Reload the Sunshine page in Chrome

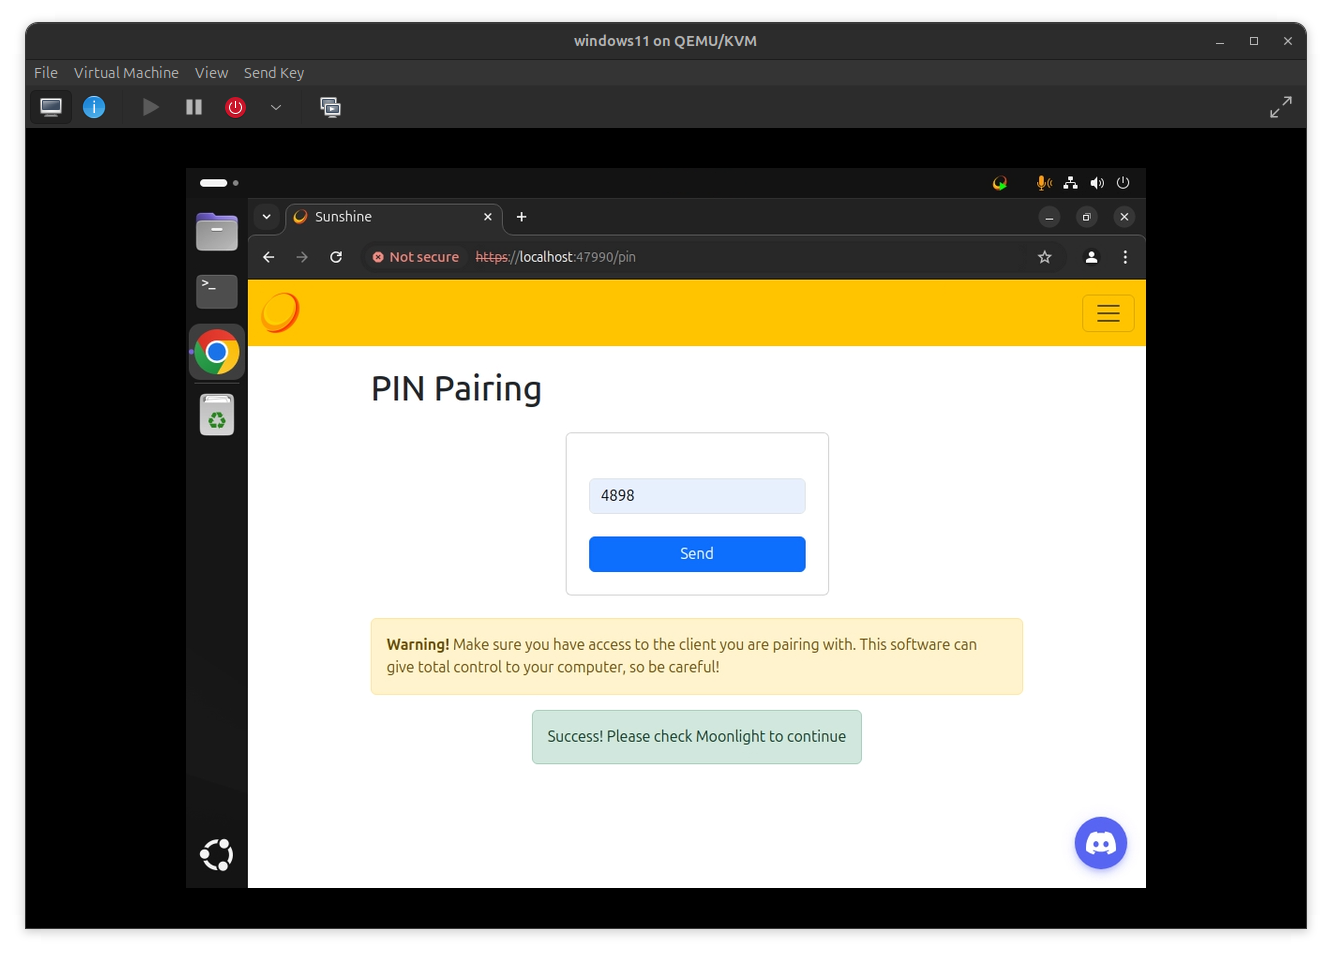(336, 257)
